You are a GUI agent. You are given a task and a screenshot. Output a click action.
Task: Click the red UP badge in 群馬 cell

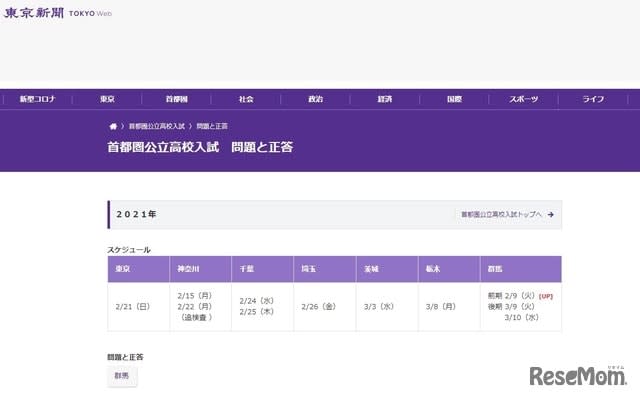coord(546,297)
